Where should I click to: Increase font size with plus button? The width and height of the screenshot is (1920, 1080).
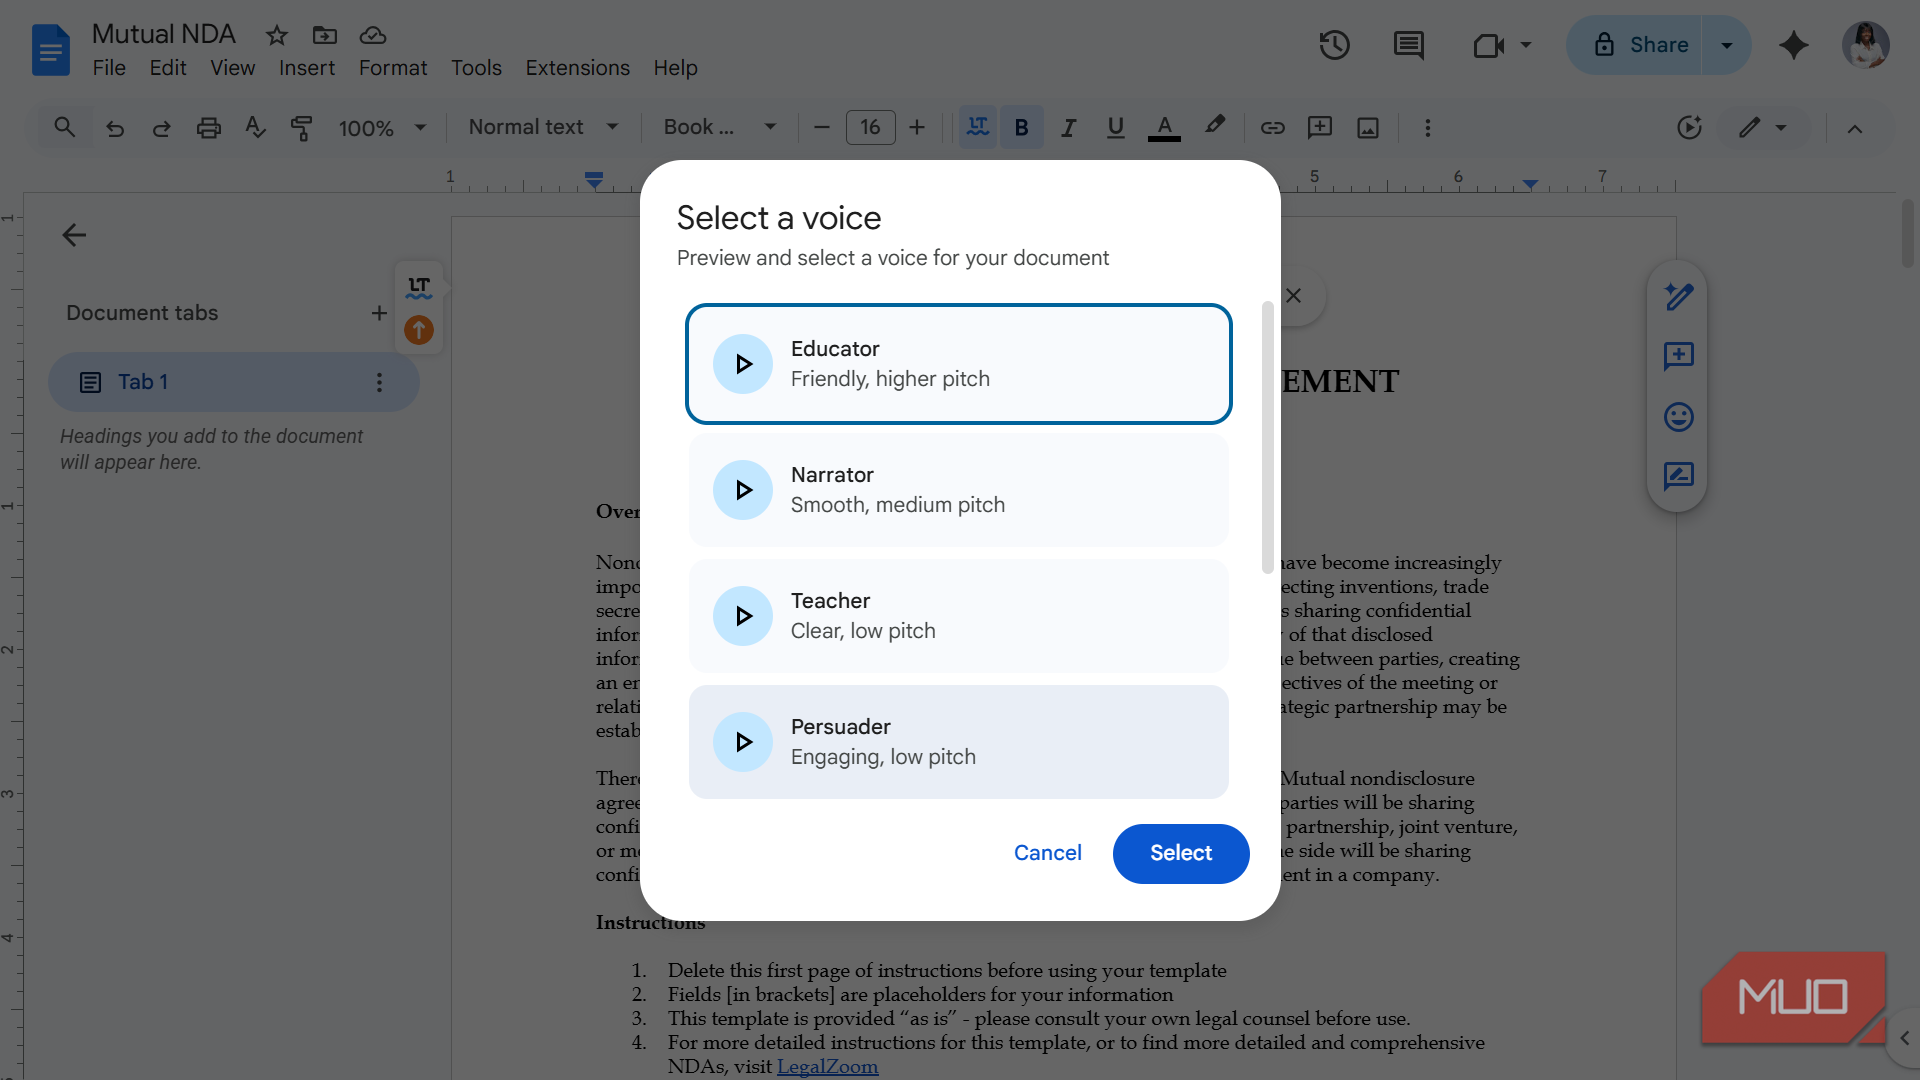(917, 128)
